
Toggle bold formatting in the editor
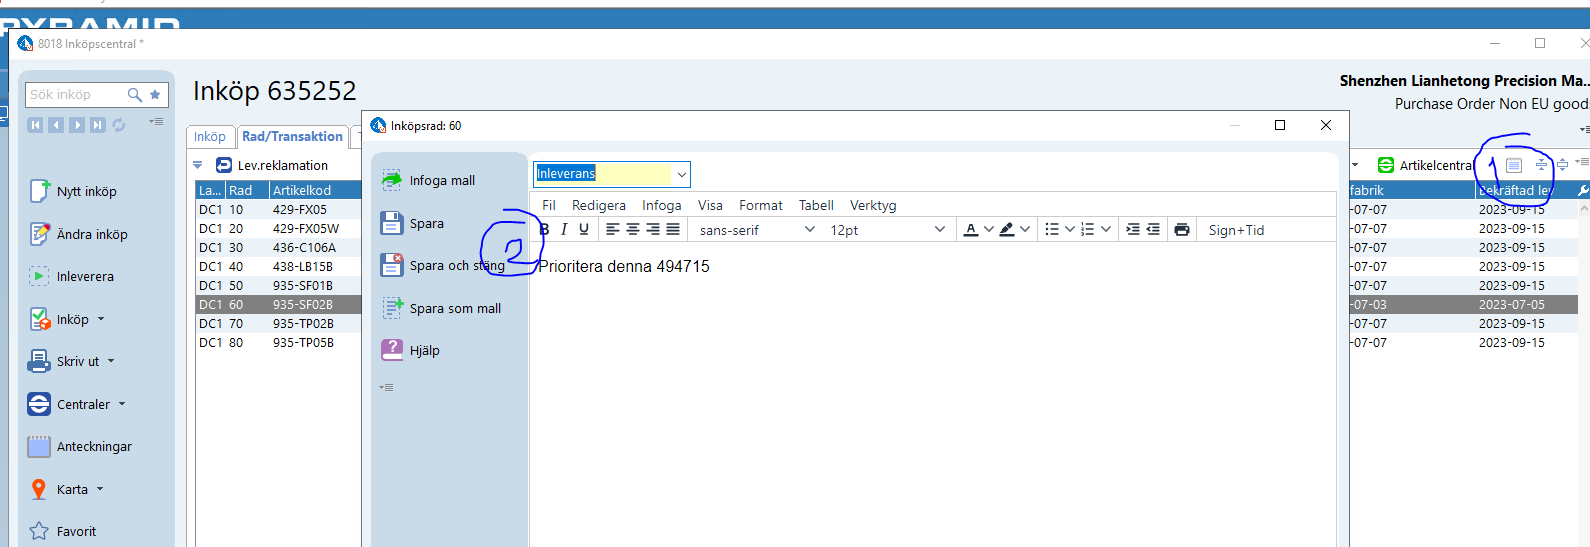point(544,229)
